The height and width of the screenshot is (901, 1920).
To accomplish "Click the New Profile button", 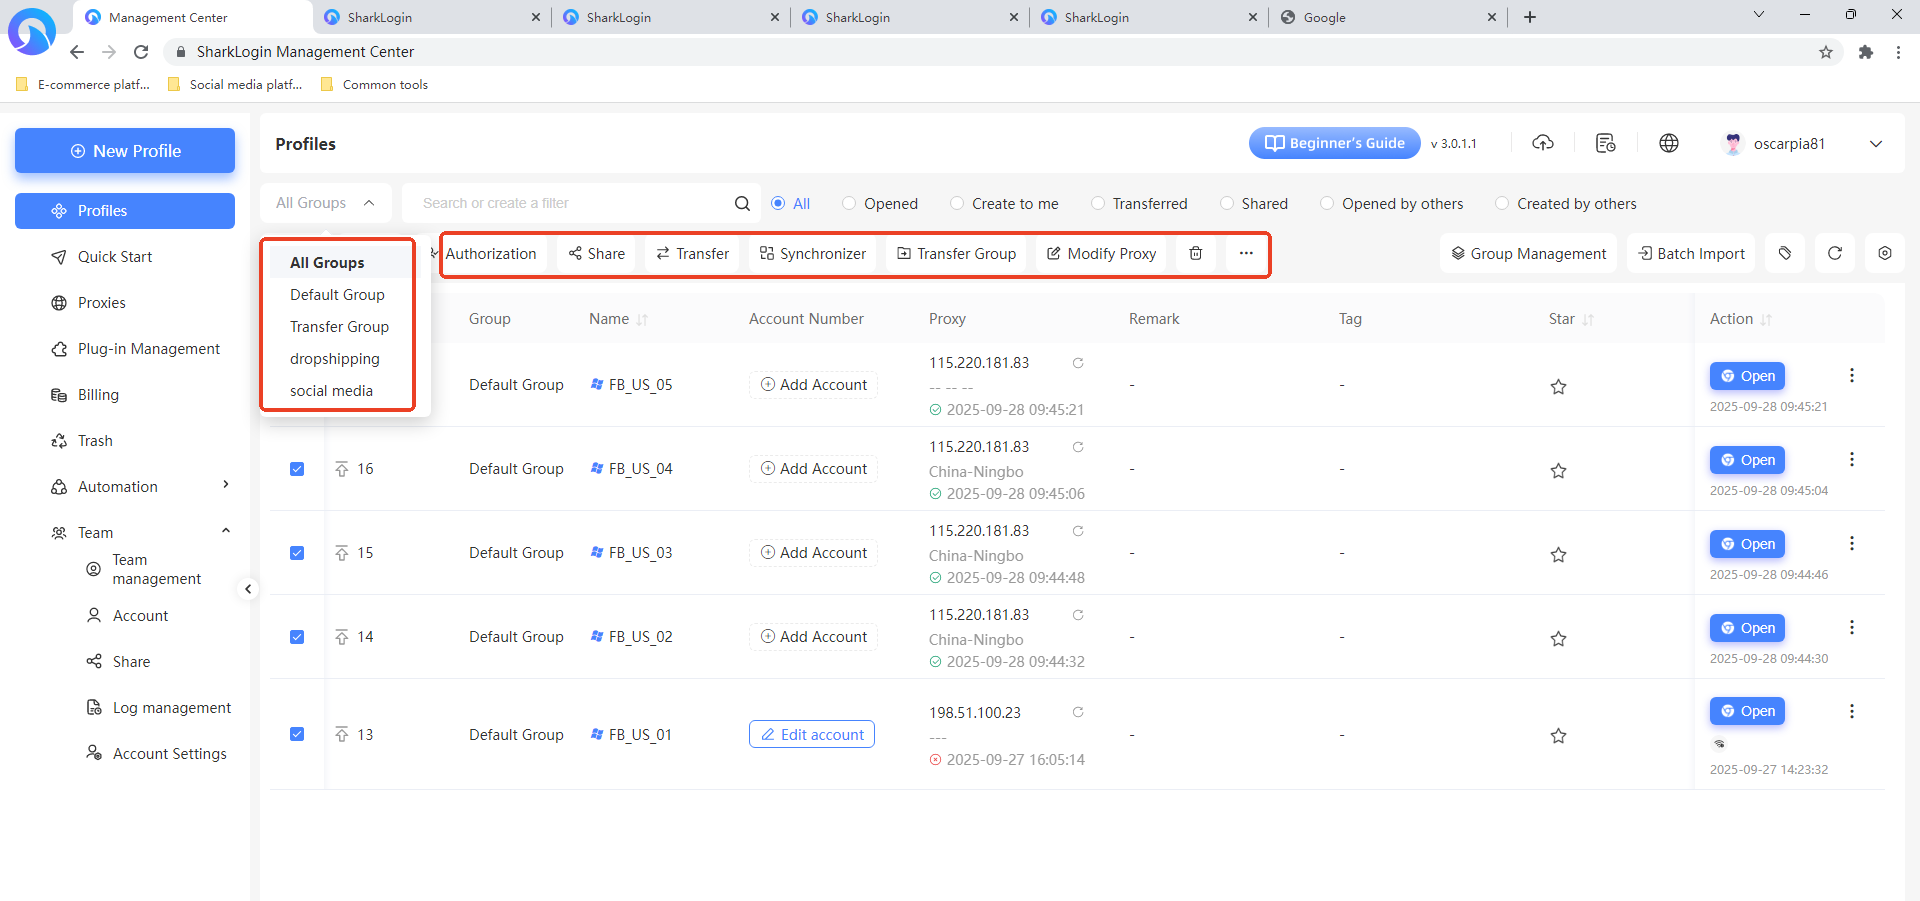I will click(125, 151).
